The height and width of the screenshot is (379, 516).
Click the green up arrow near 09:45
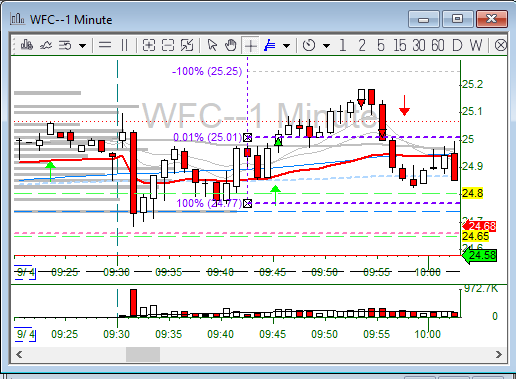[x=275, y=195]
